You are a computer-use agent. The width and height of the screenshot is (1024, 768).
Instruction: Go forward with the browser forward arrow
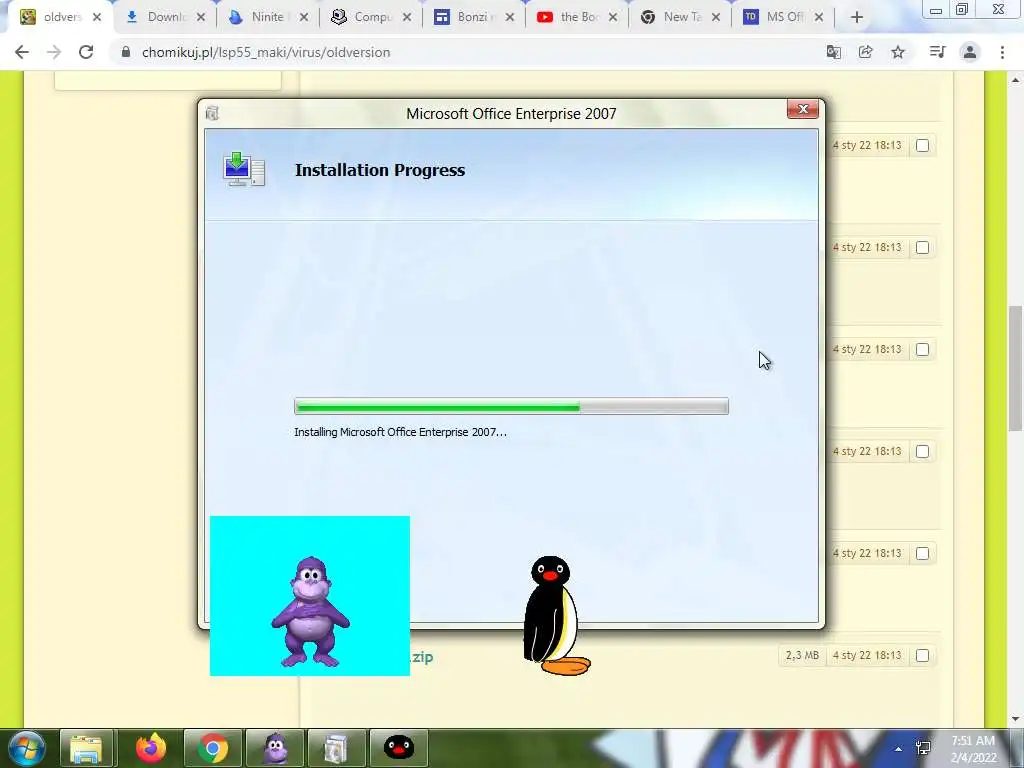(x=54, y=52)
